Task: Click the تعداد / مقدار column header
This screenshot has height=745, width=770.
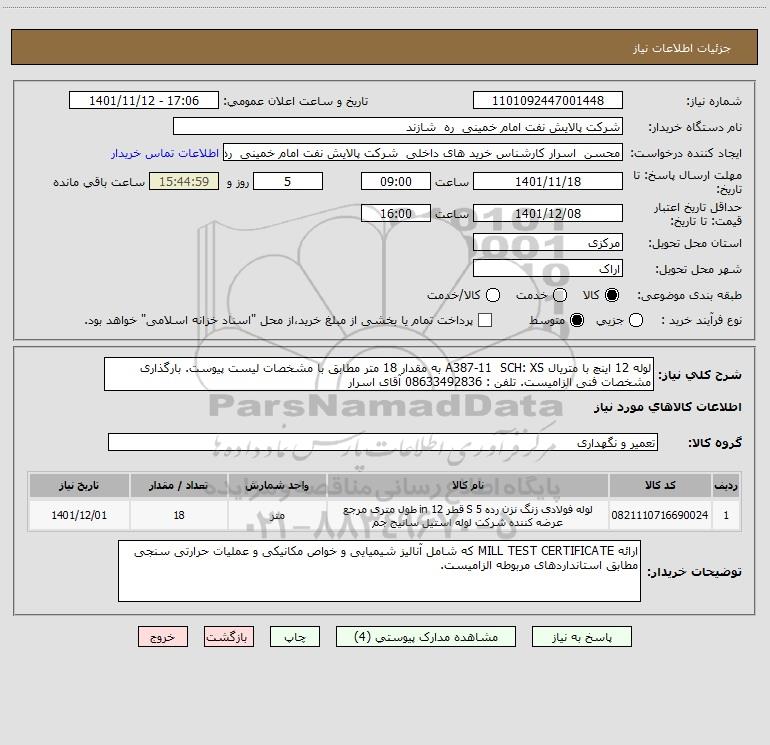Action: click(179, 485)
